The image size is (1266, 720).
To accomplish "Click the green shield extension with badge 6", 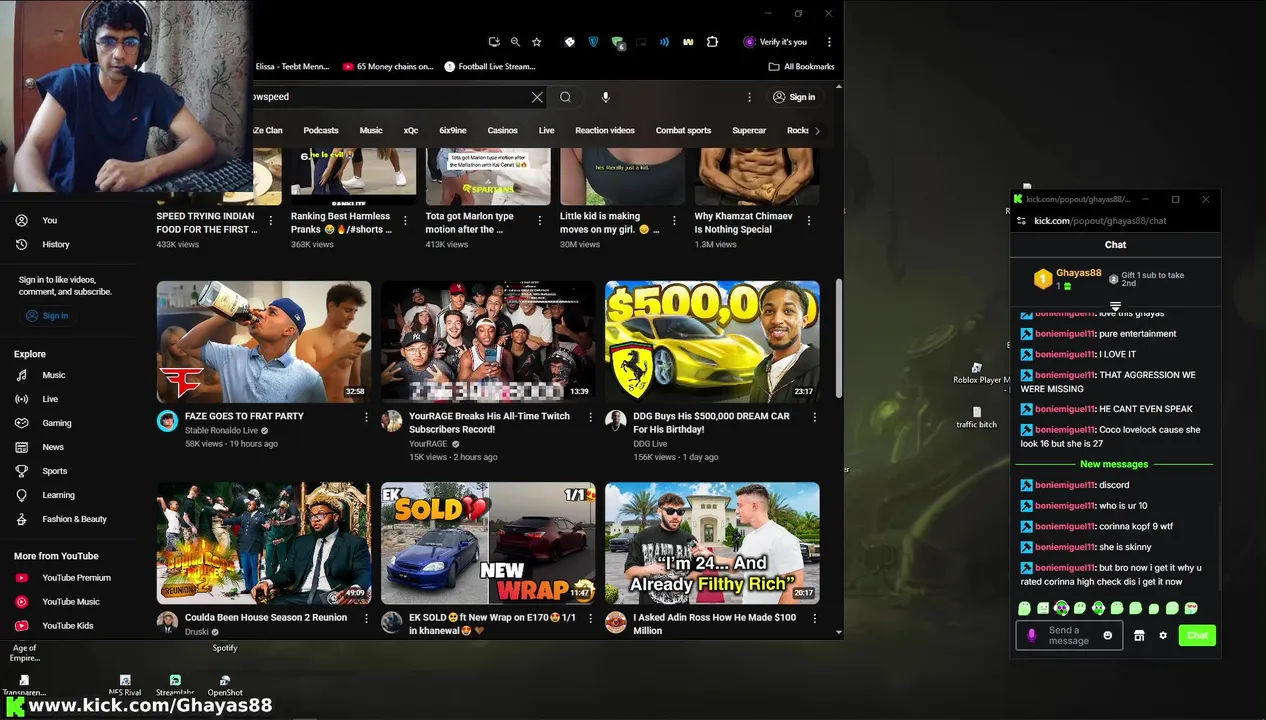I will (x=618, y=43).
